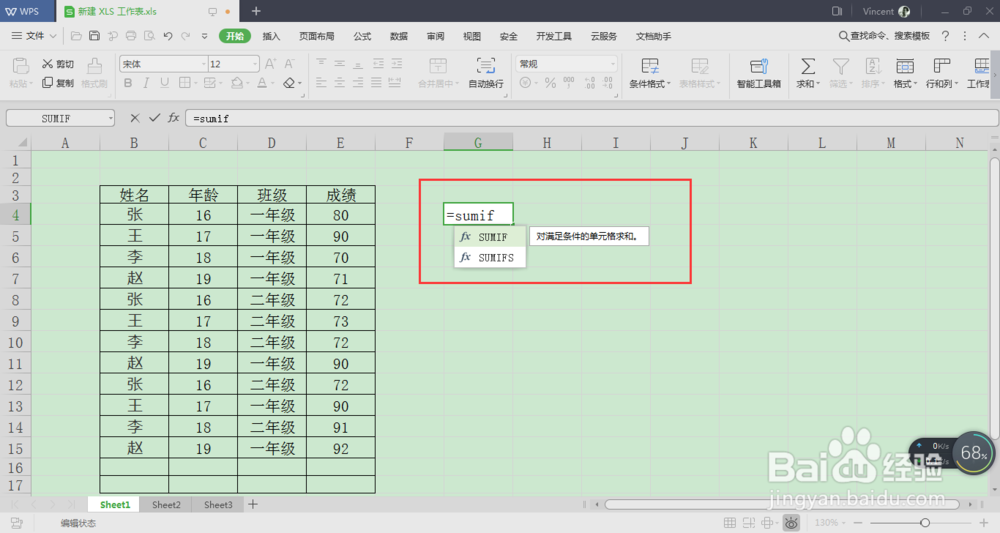
Task: Open the font size dropdown showing 12
Action: 254,64
